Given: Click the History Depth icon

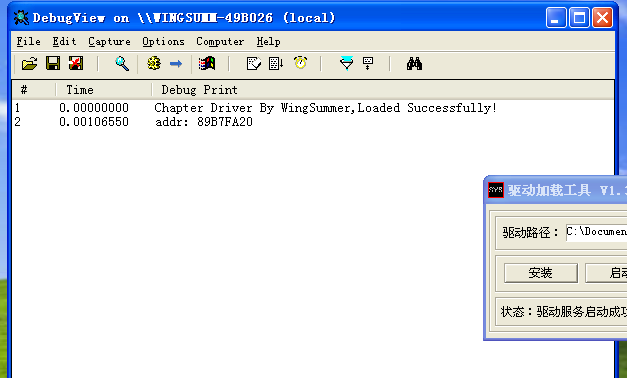Looking at the screenshot, I should tap(254, 64).
